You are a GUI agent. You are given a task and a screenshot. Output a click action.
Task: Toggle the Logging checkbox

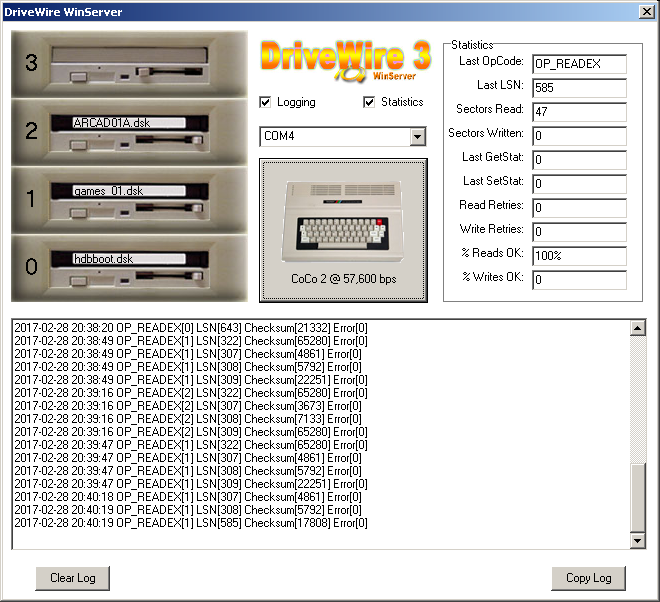(x=266, y=102)
